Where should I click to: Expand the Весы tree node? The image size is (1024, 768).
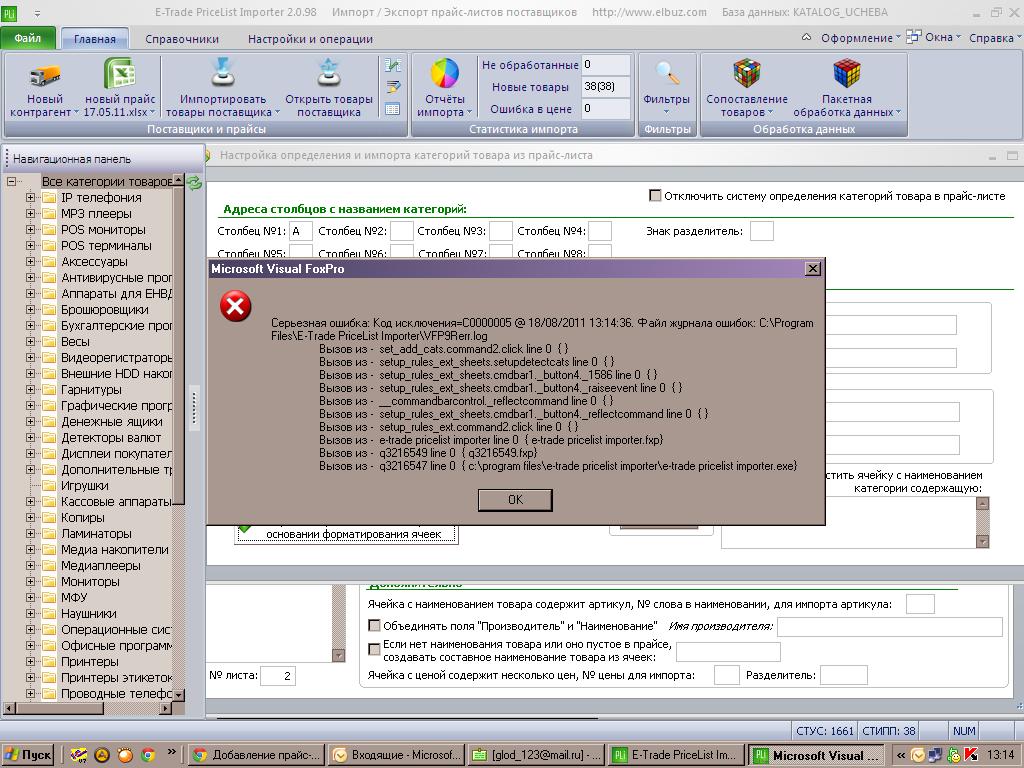pyautogui.click(x=30, y=342)
